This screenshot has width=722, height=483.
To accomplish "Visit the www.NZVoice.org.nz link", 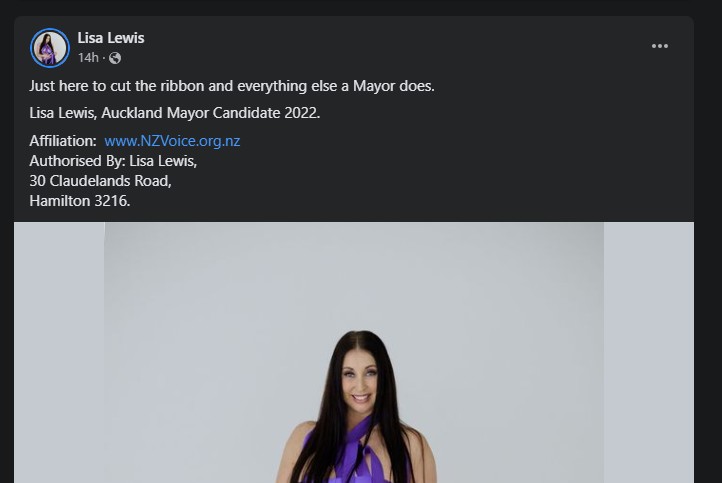I will (172, 141).
